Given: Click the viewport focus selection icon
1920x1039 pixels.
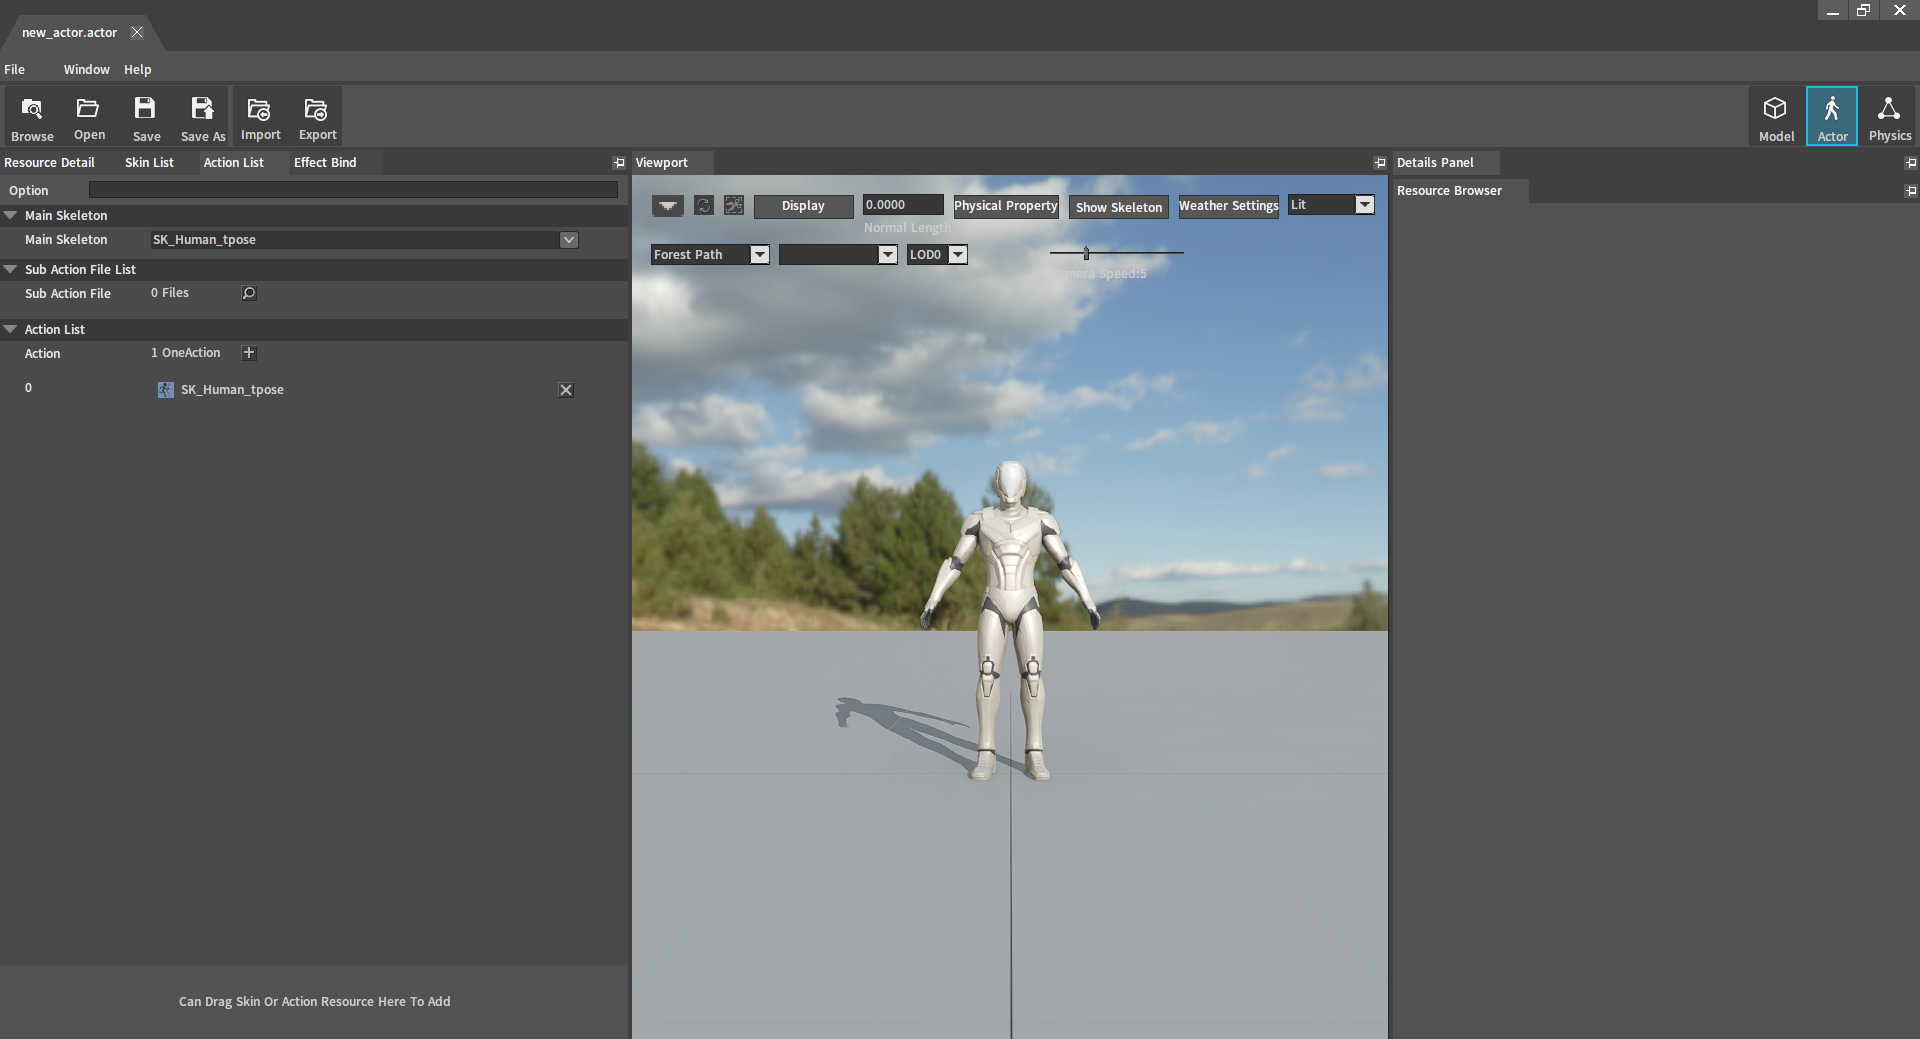Looking at the screenshot, I should [734, 205].
